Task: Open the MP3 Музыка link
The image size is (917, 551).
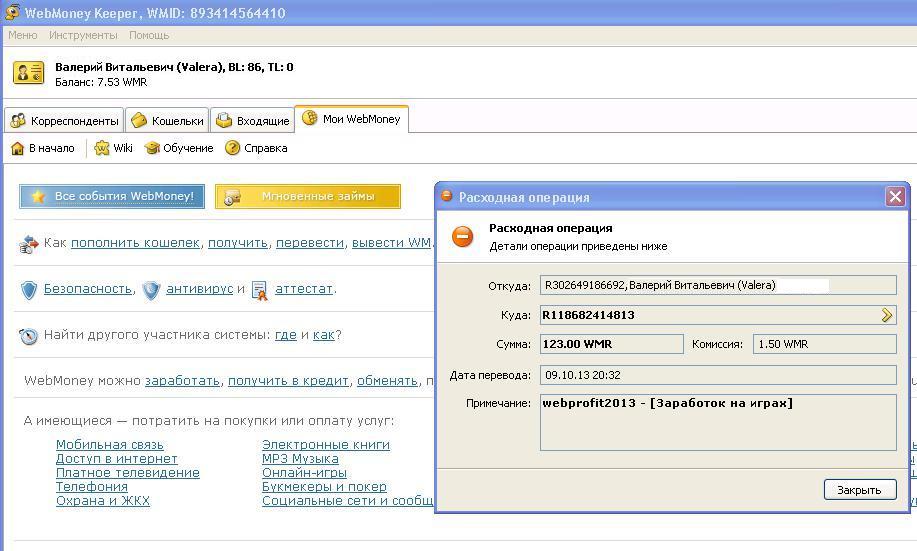Action: 300,459
